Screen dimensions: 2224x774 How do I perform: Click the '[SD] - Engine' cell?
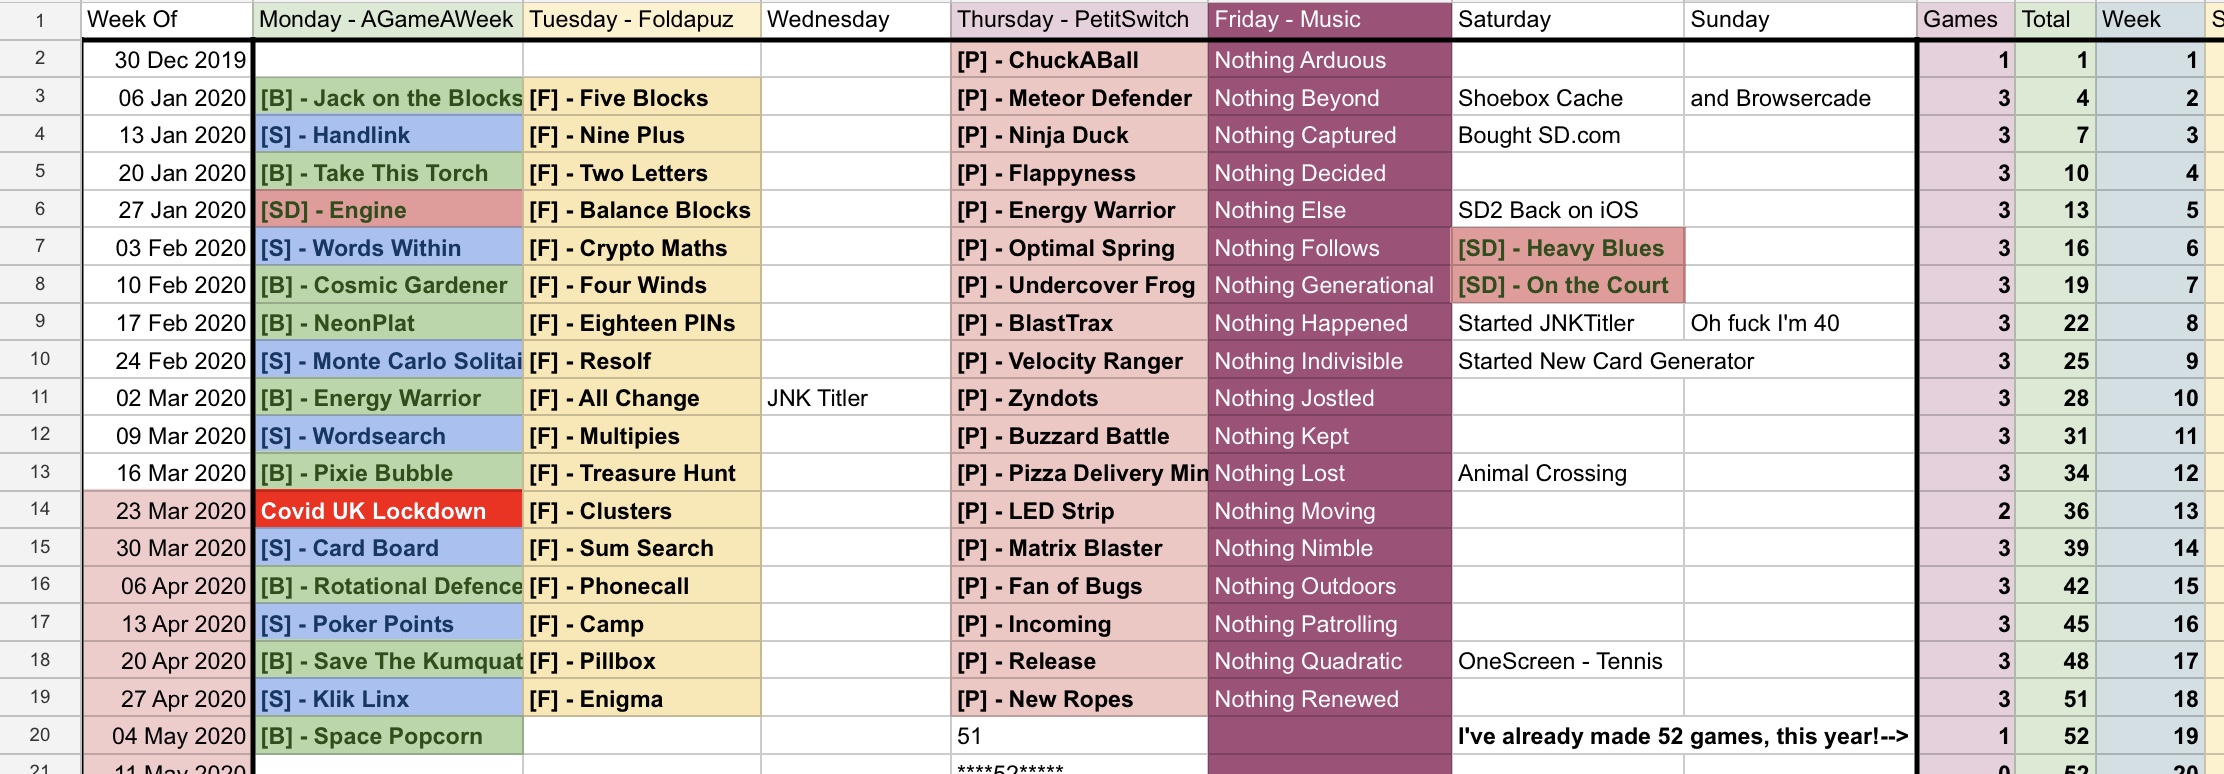click(x=388, y=210)
